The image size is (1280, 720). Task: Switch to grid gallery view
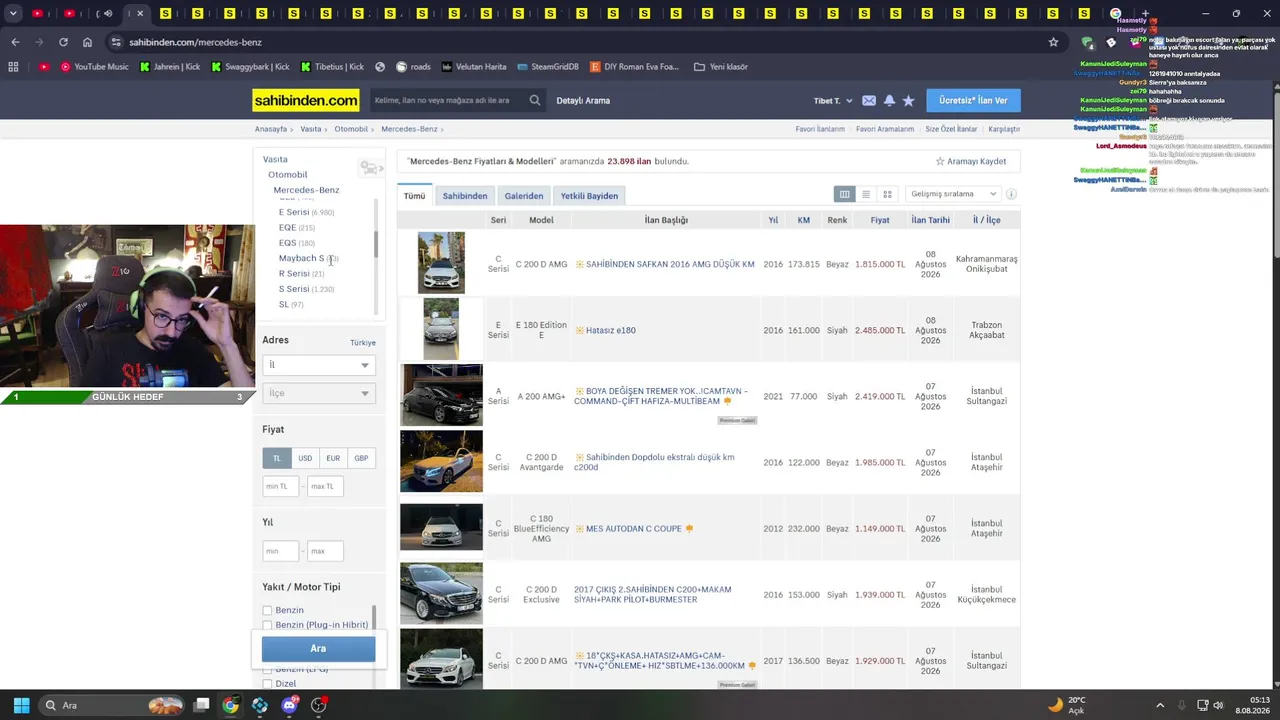[887, 194]
